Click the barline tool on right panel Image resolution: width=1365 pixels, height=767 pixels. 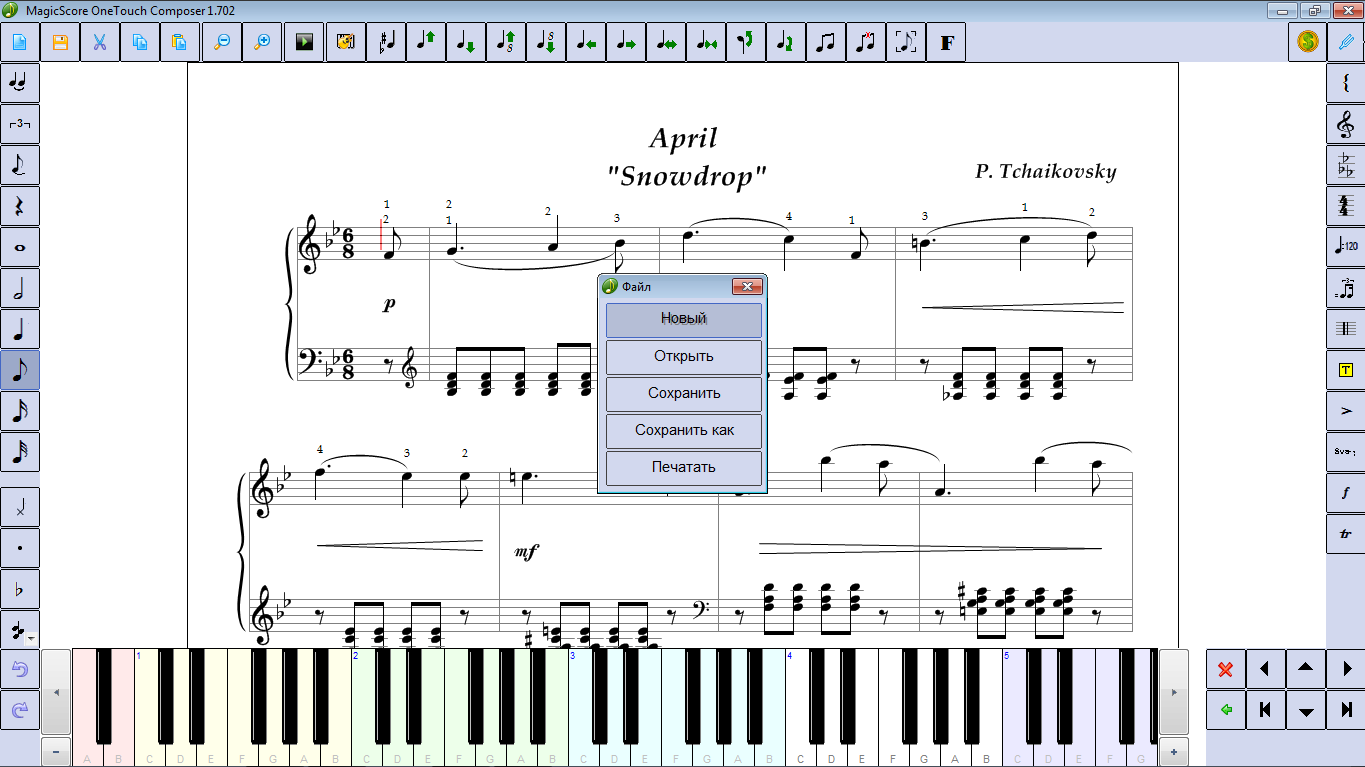[x=1346, y=329]
